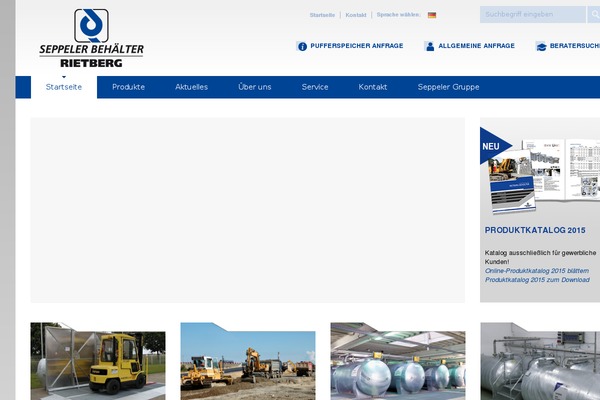Viewport: 600px width, 400px height.
Task: Open Online-Produktkatalog 2015 blättern link
Action: tap(537, 271)
